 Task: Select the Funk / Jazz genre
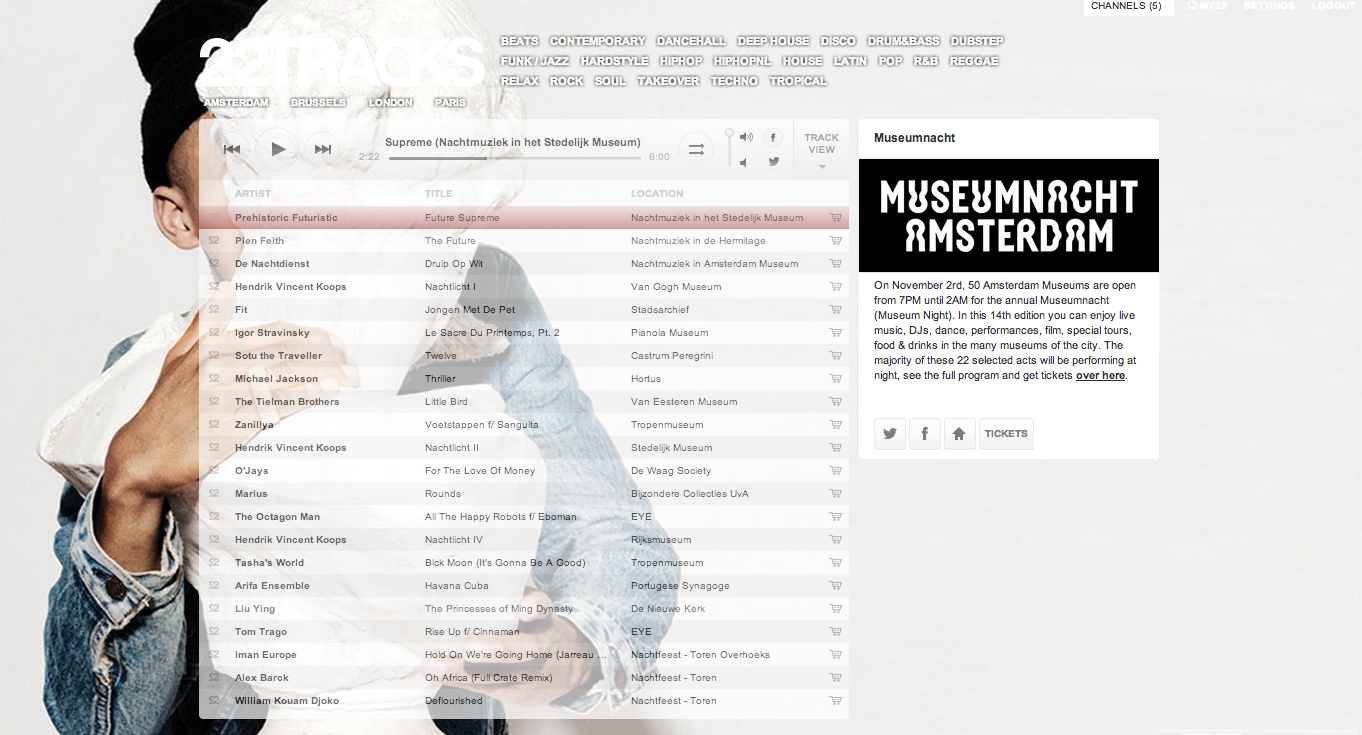point(535,61)
